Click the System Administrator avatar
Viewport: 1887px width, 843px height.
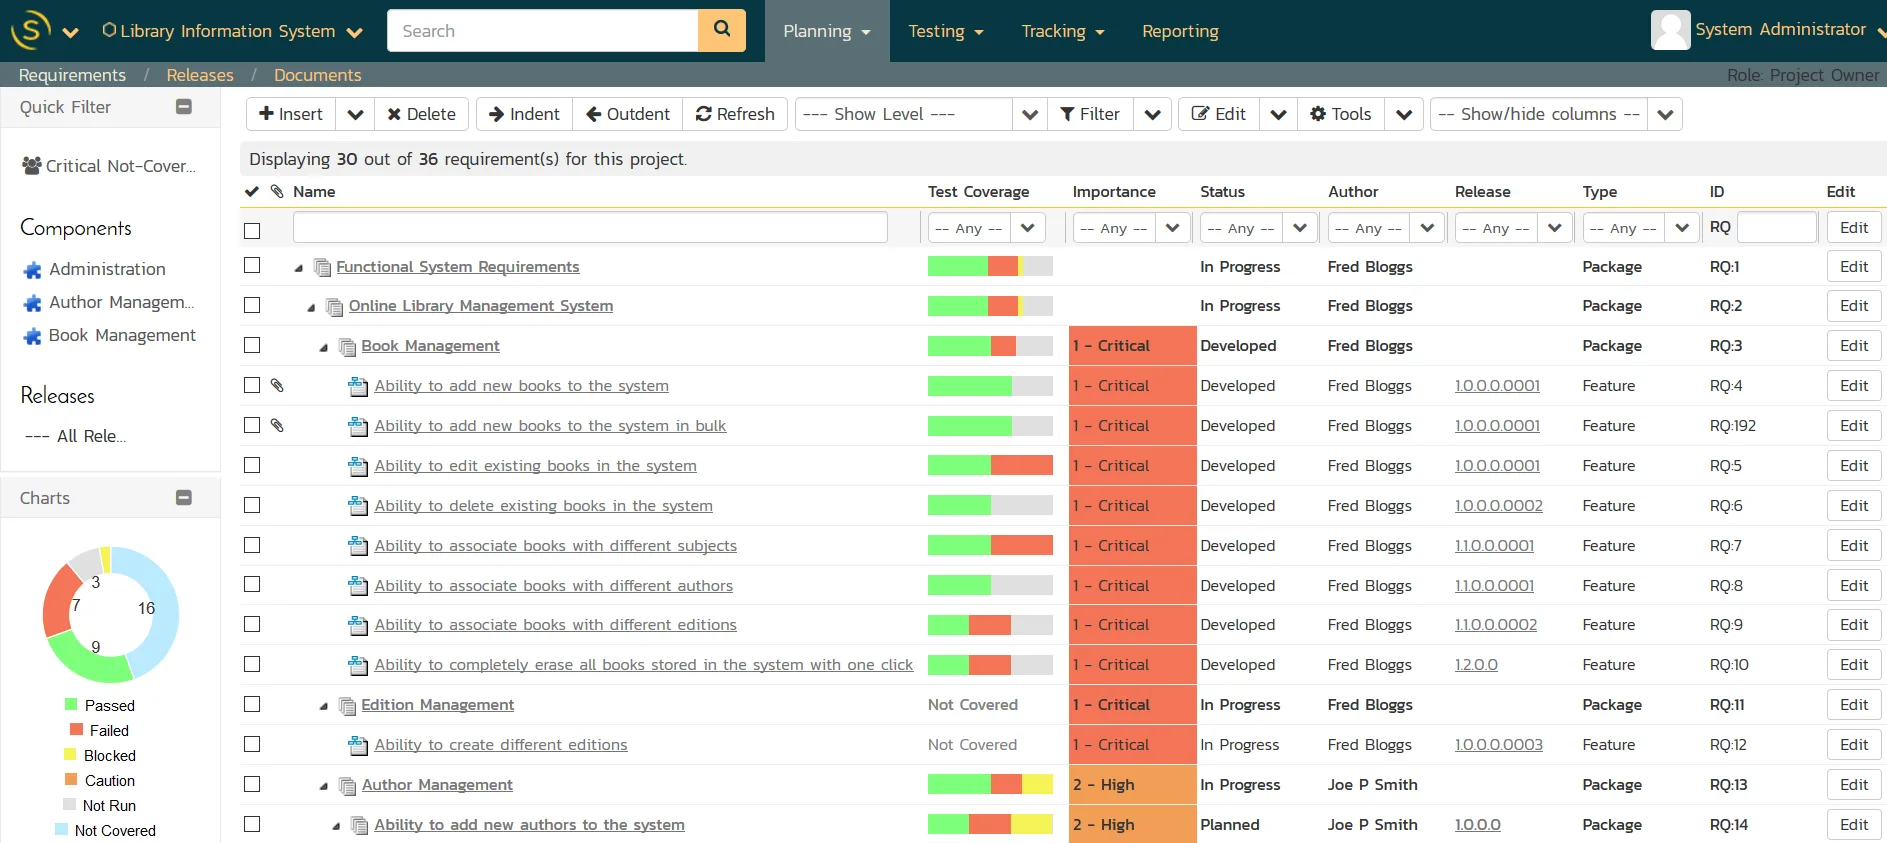tap(1670, 30)
